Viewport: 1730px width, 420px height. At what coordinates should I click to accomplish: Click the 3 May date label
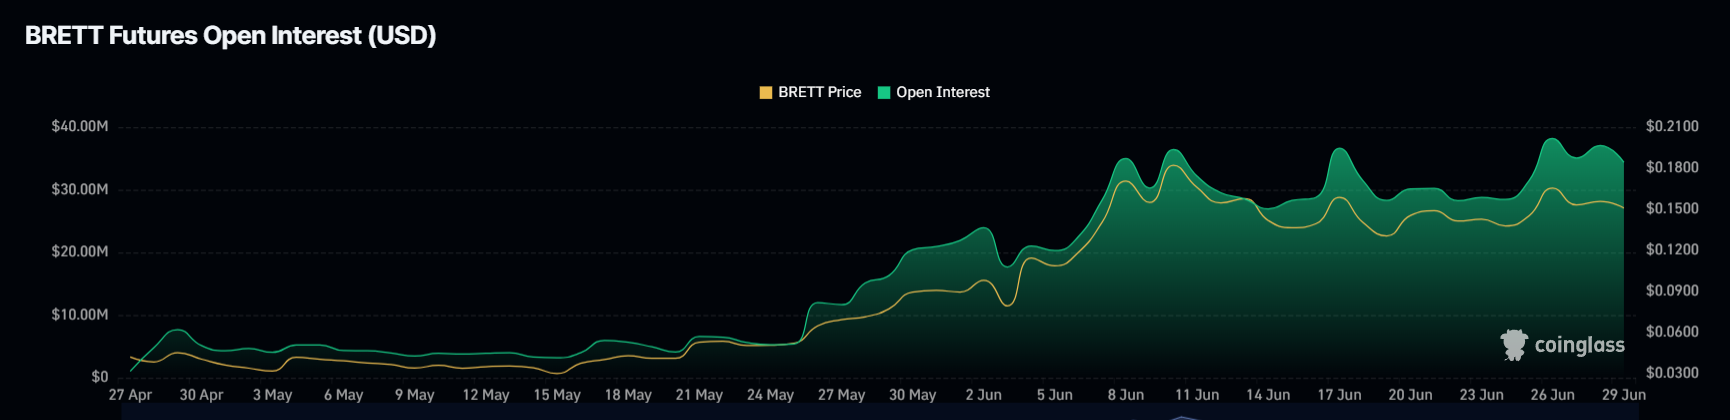coord(272,395)
